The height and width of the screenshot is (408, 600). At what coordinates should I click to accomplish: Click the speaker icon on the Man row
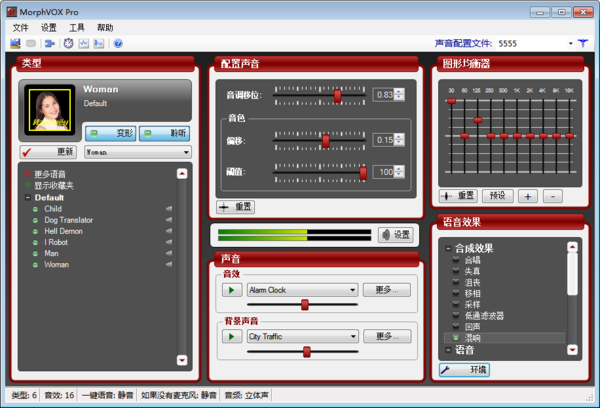[169, 253]
